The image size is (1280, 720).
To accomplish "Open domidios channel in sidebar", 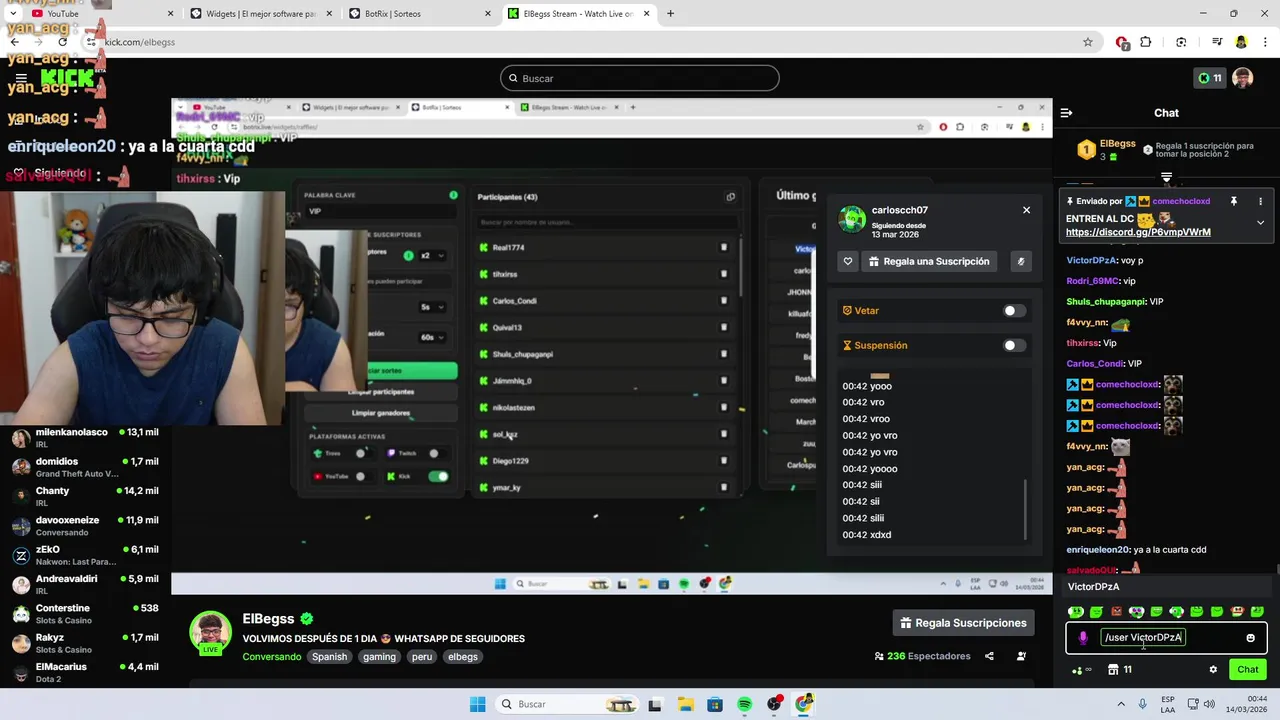I will (x=85, y=467).
